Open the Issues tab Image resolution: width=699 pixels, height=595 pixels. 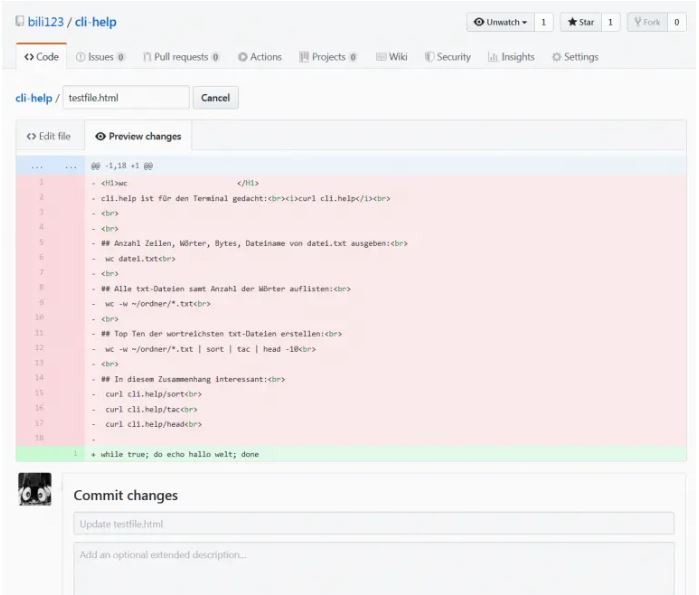click(100, 57)
